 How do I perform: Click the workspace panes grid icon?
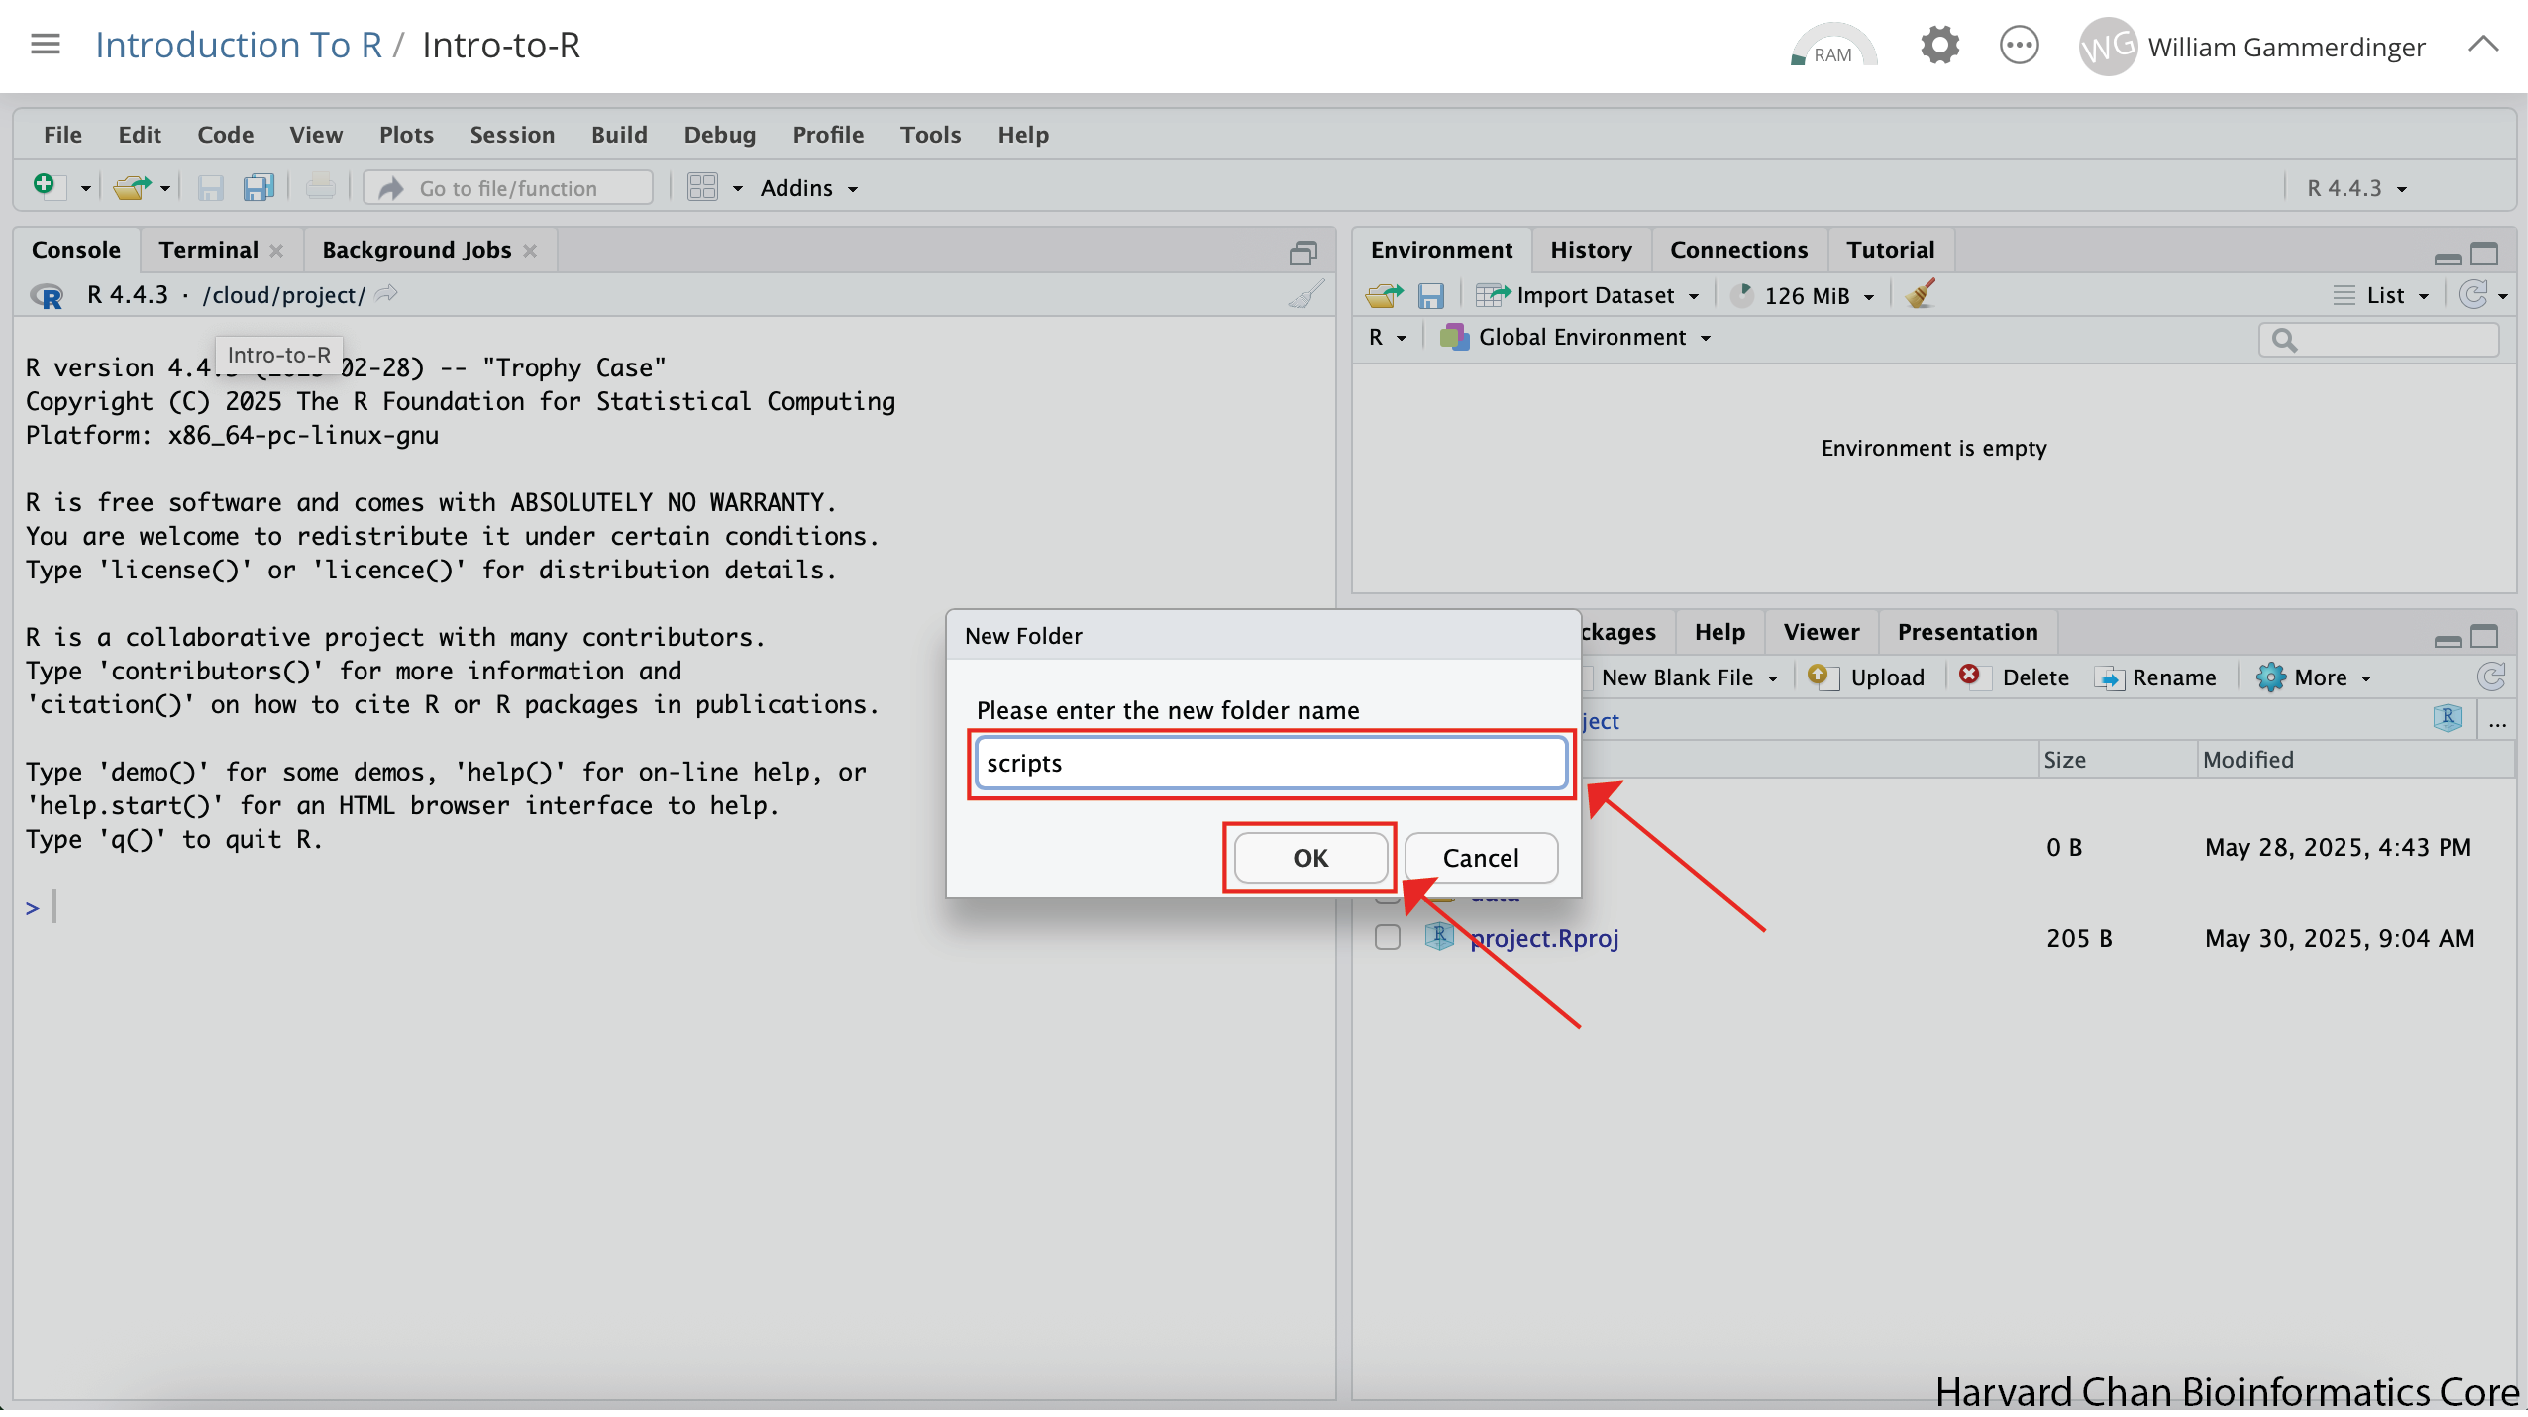702,187
